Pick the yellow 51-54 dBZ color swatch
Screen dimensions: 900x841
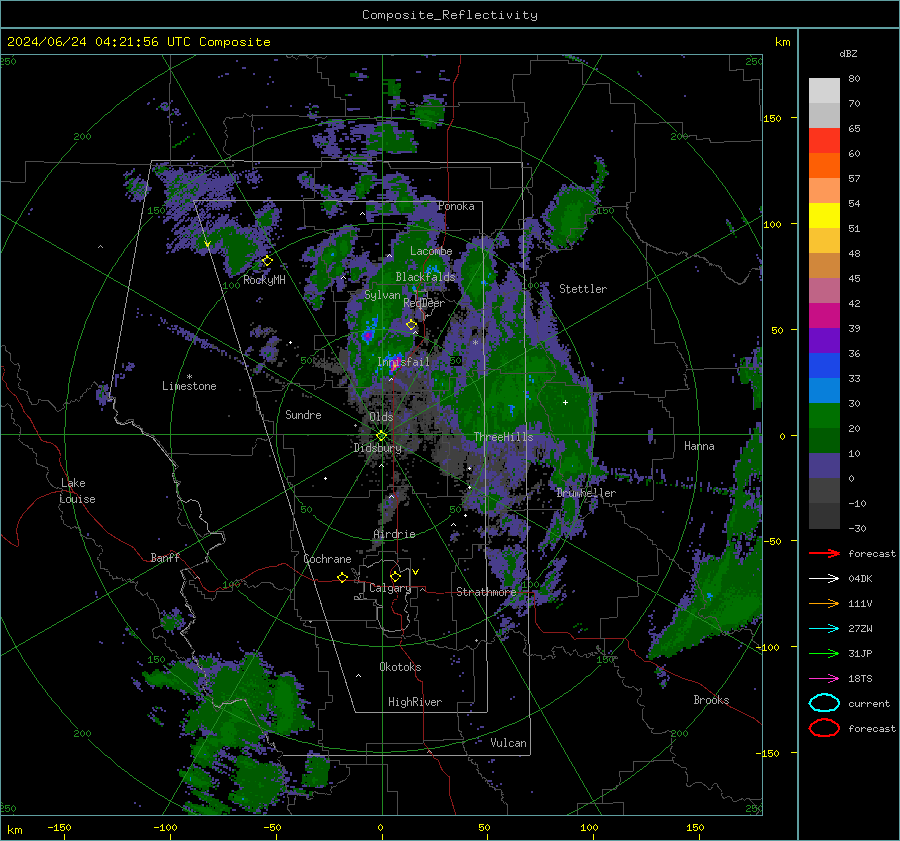click(x=824, y=216)
